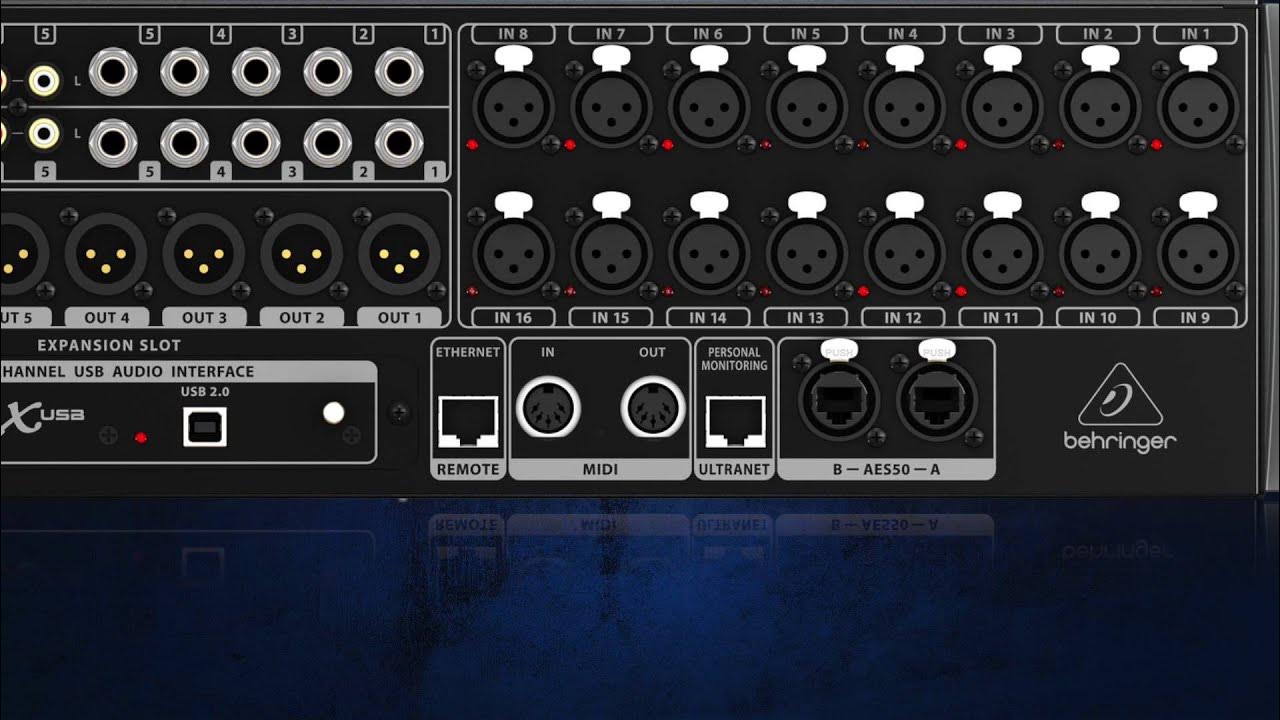Click the 'OUT 1' label text
Viewport: 1280px width, 720px height.
[x=400, y=318]
